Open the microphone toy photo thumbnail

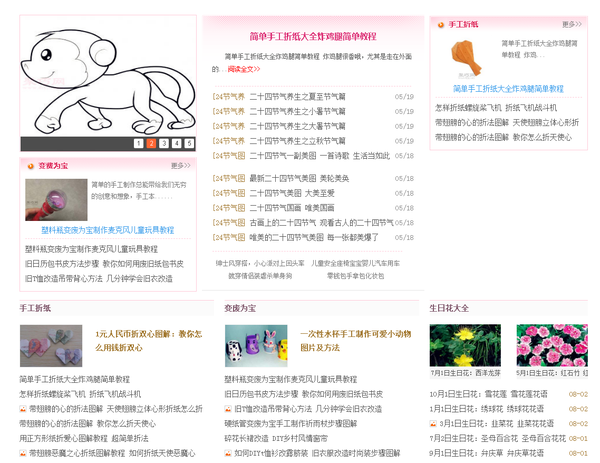(x=56, y=199)
